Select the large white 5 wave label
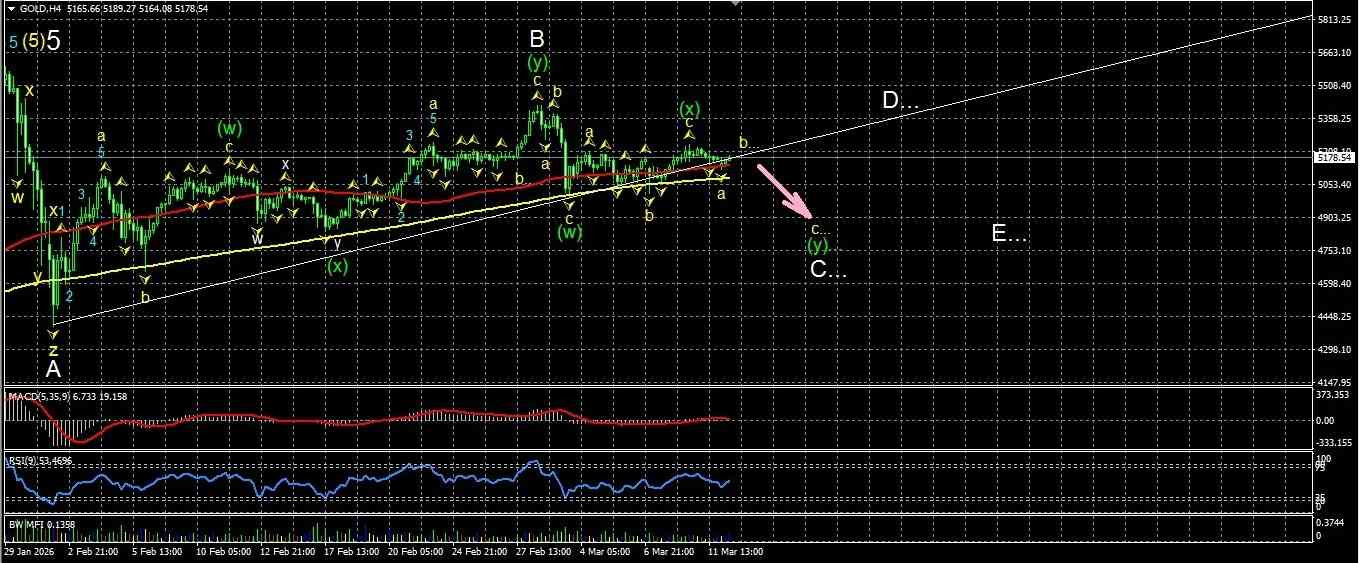 point(54,40)
